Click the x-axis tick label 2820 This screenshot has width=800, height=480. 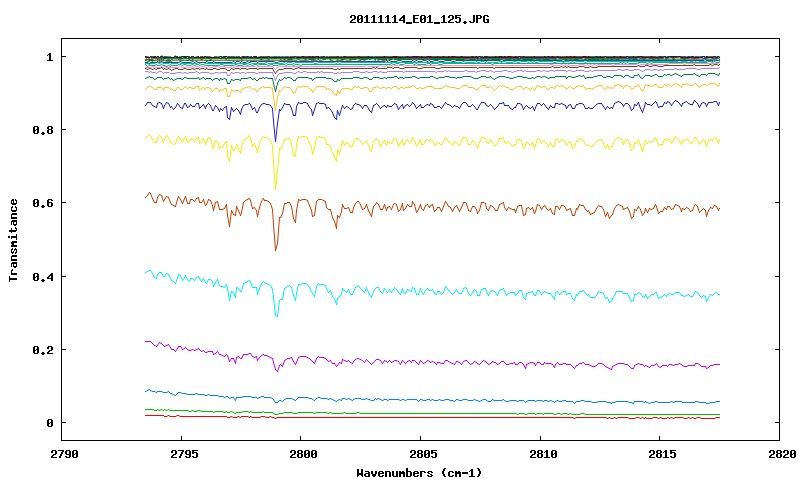pos(782,454)
